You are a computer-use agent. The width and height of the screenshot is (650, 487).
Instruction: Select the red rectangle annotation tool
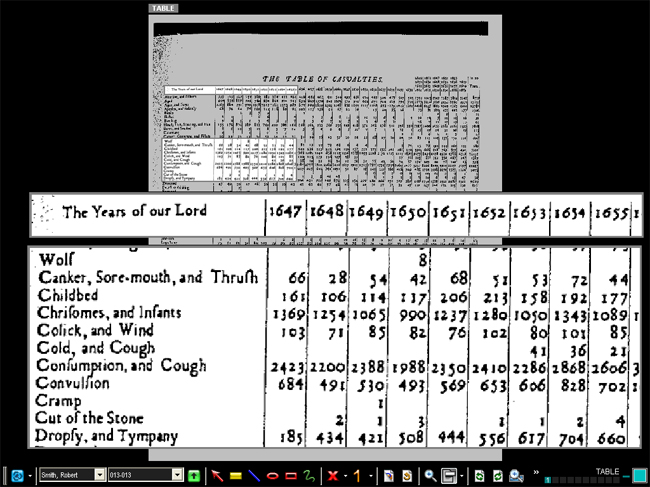tap(291, 476)
